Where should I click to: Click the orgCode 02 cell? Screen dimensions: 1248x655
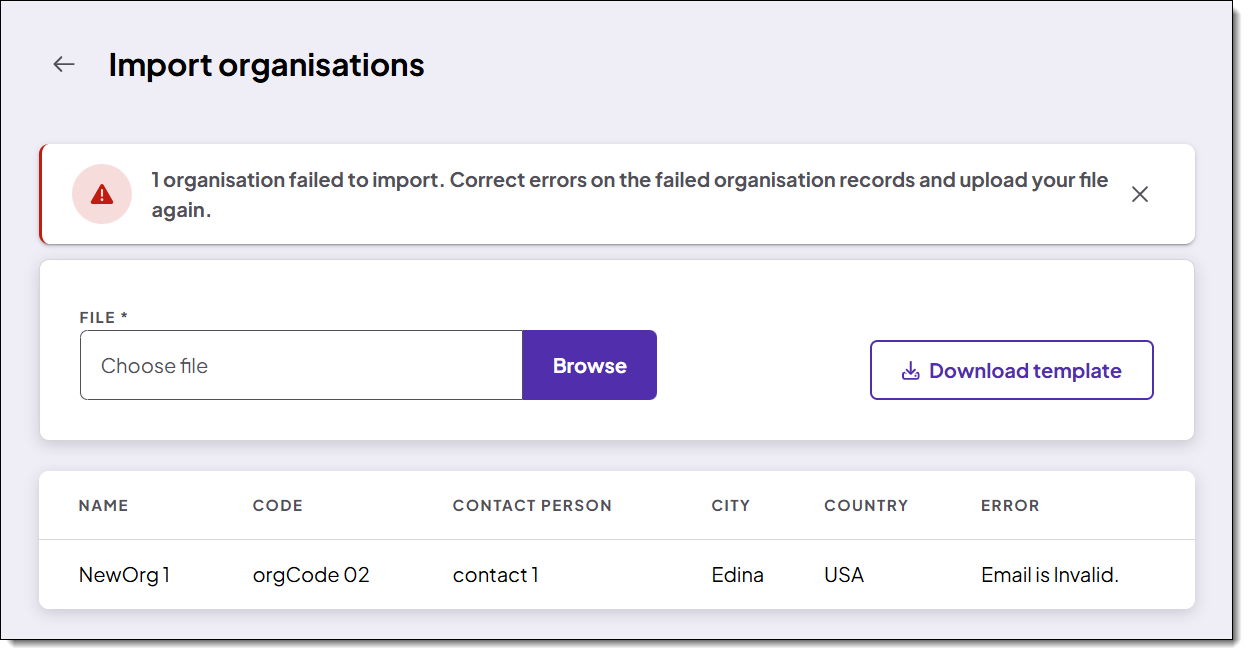point(311,575)
